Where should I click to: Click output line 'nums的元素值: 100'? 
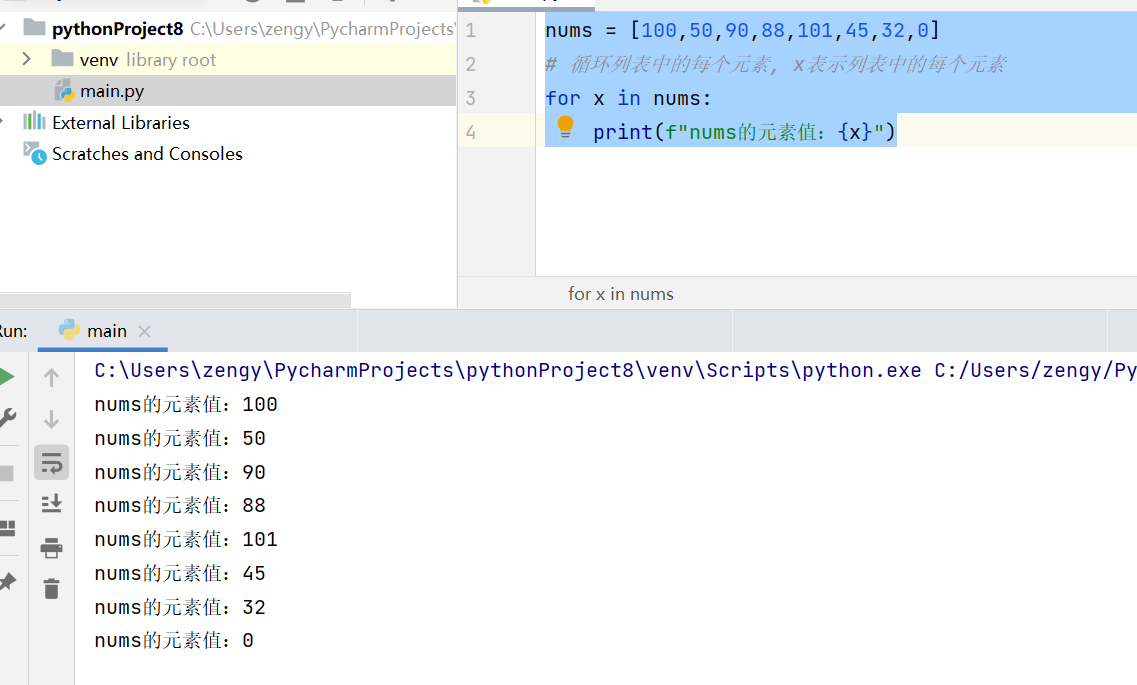[186, 404]
